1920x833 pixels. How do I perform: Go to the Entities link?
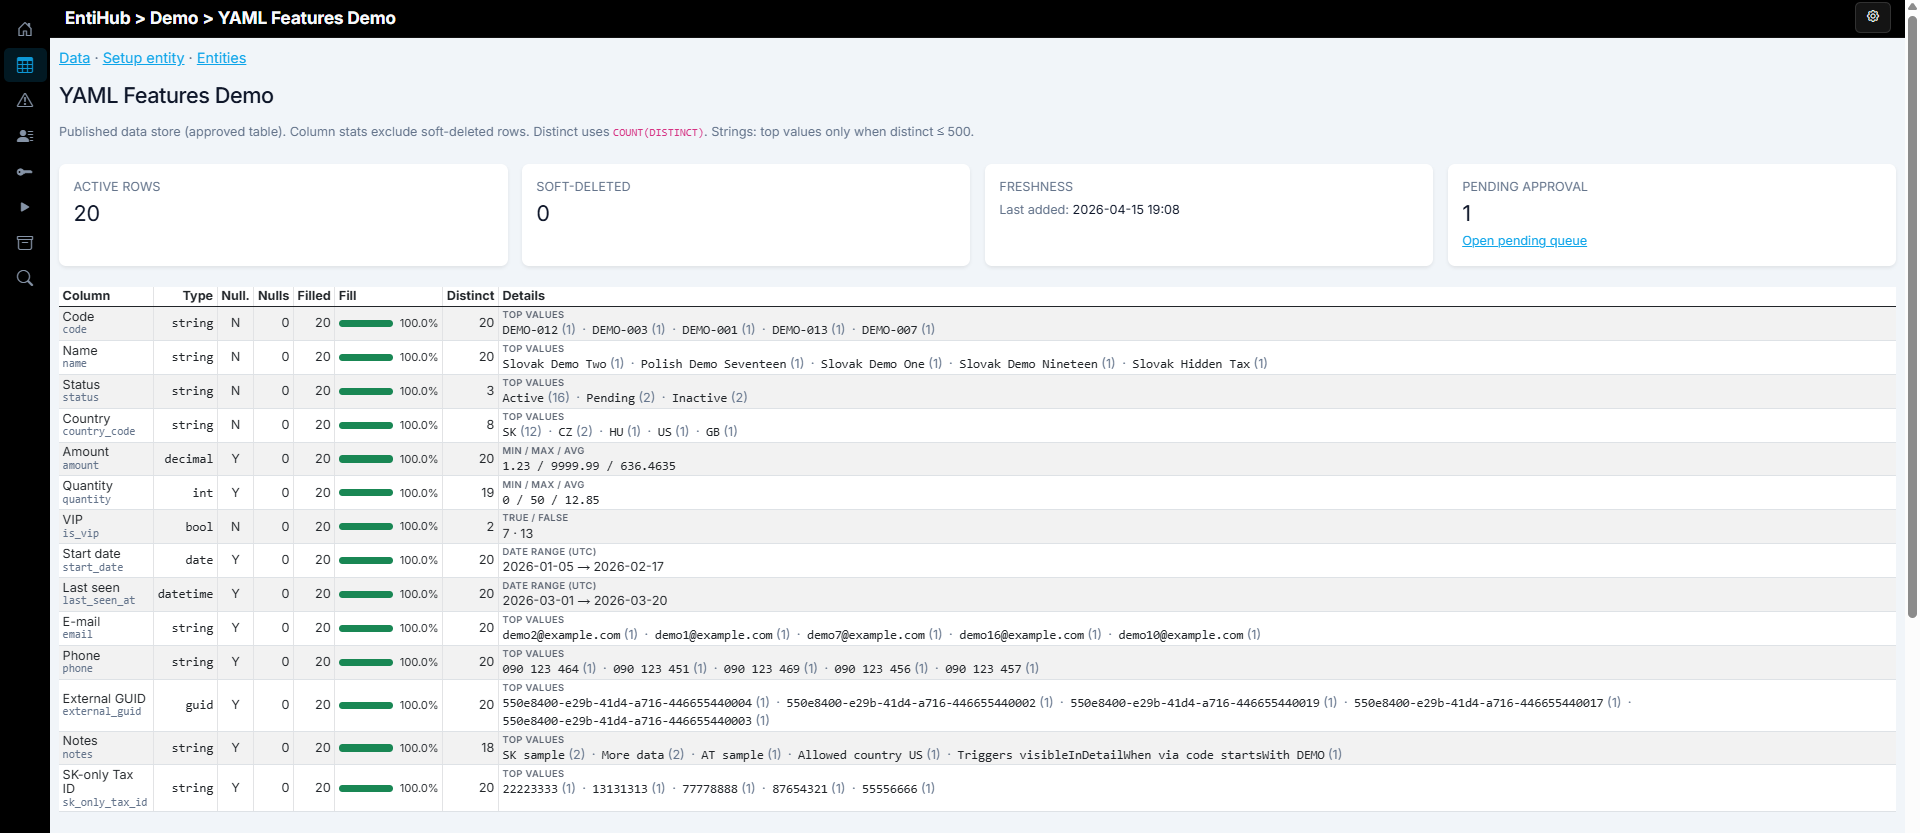pos(221,58)
